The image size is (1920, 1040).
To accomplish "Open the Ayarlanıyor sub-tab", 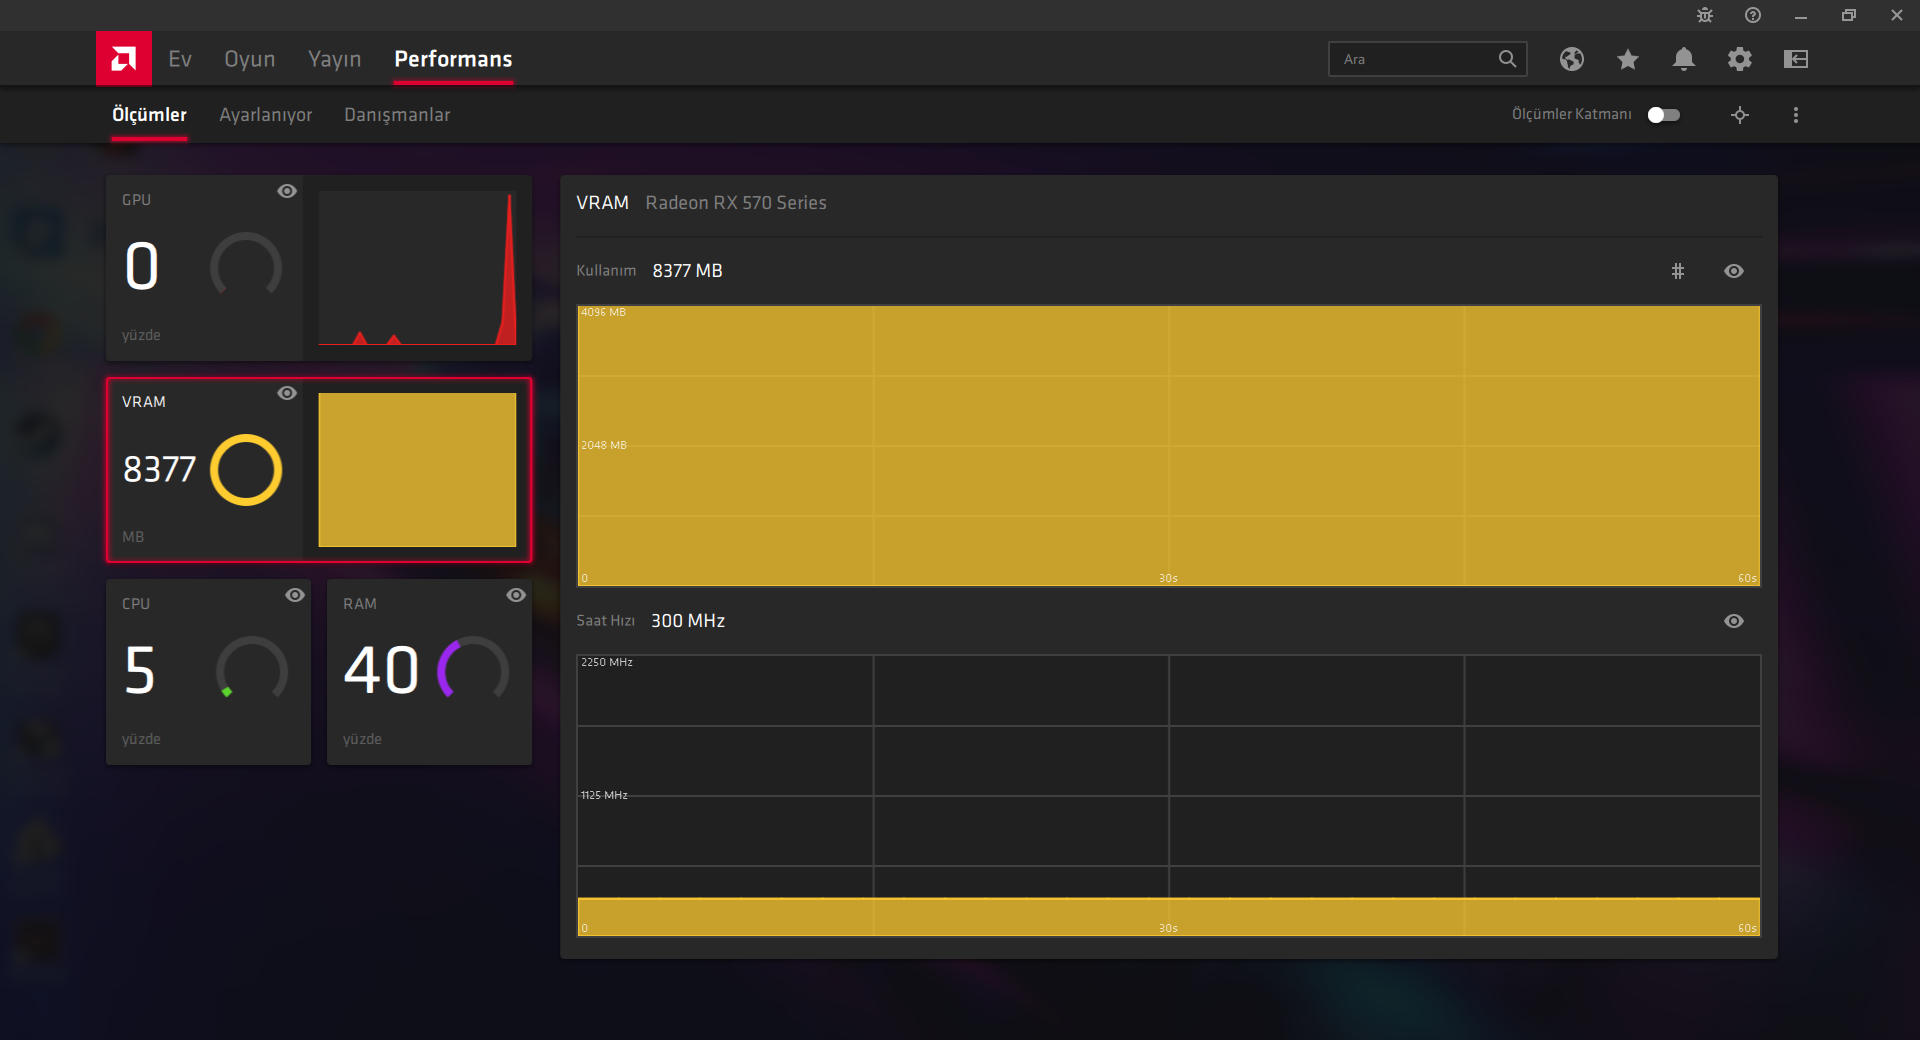I will coord(266,115).
